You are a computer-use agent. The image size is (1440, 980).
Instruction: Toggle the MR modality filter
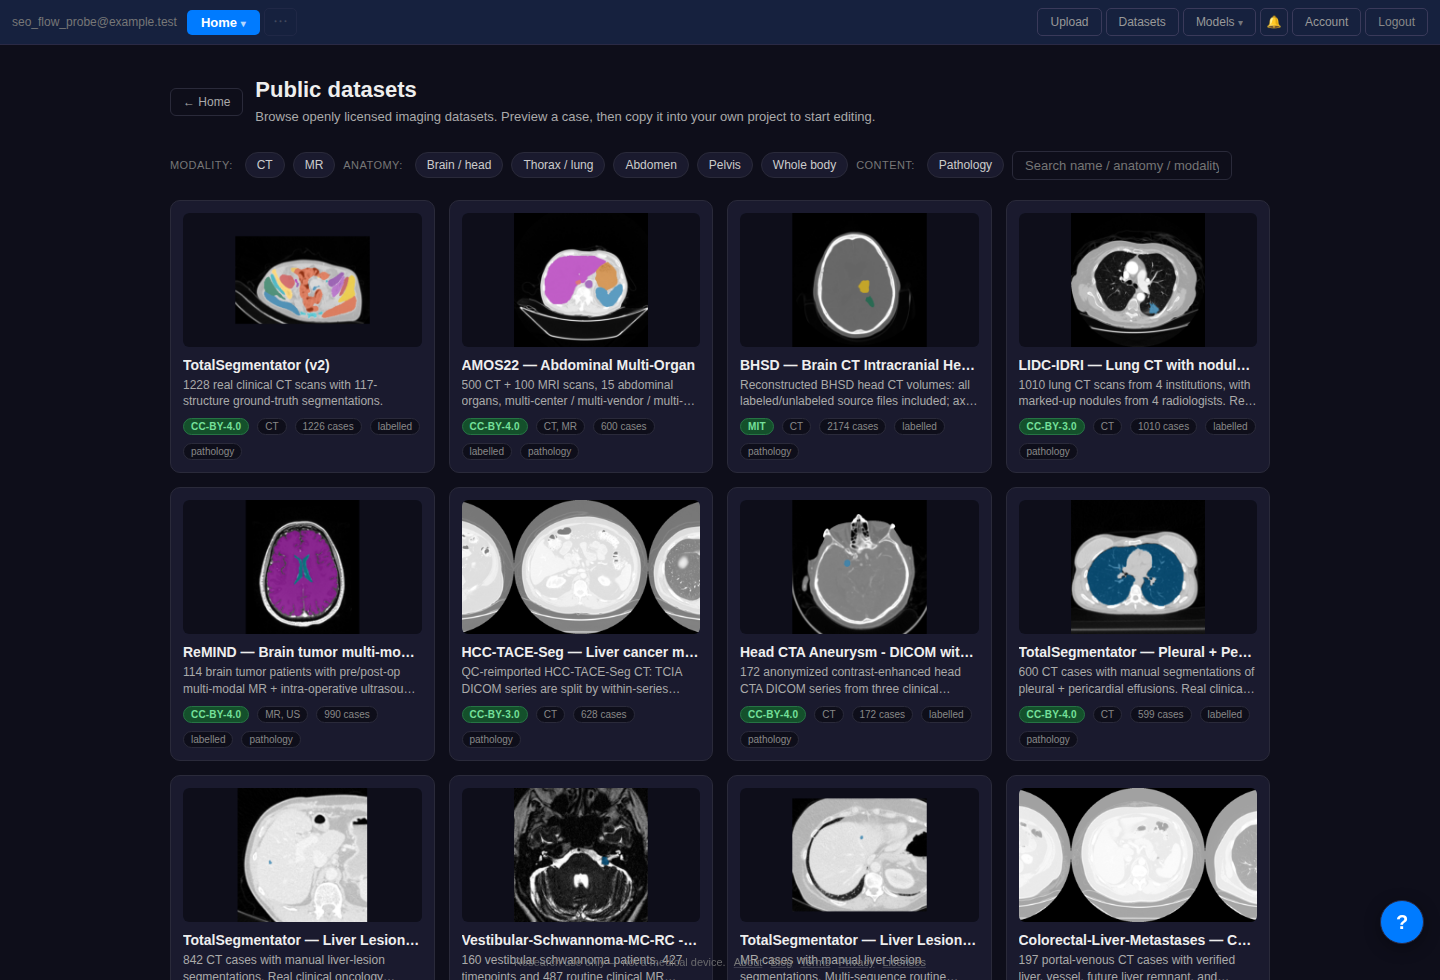(314, 165)
